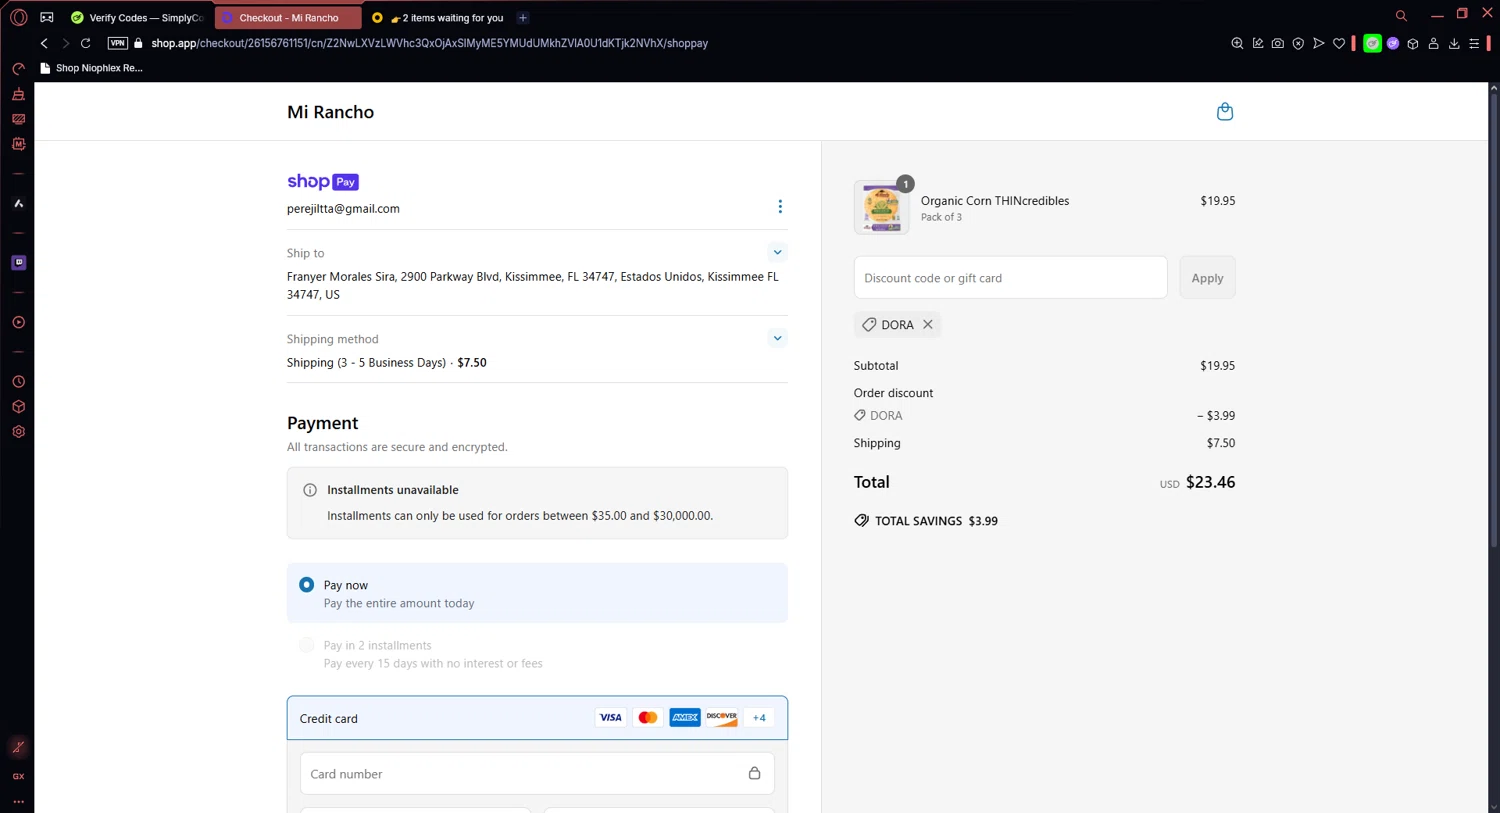Click the Total $23.46 amount
This screenshot has height=813, width=1500.
tap(1210, 482)
